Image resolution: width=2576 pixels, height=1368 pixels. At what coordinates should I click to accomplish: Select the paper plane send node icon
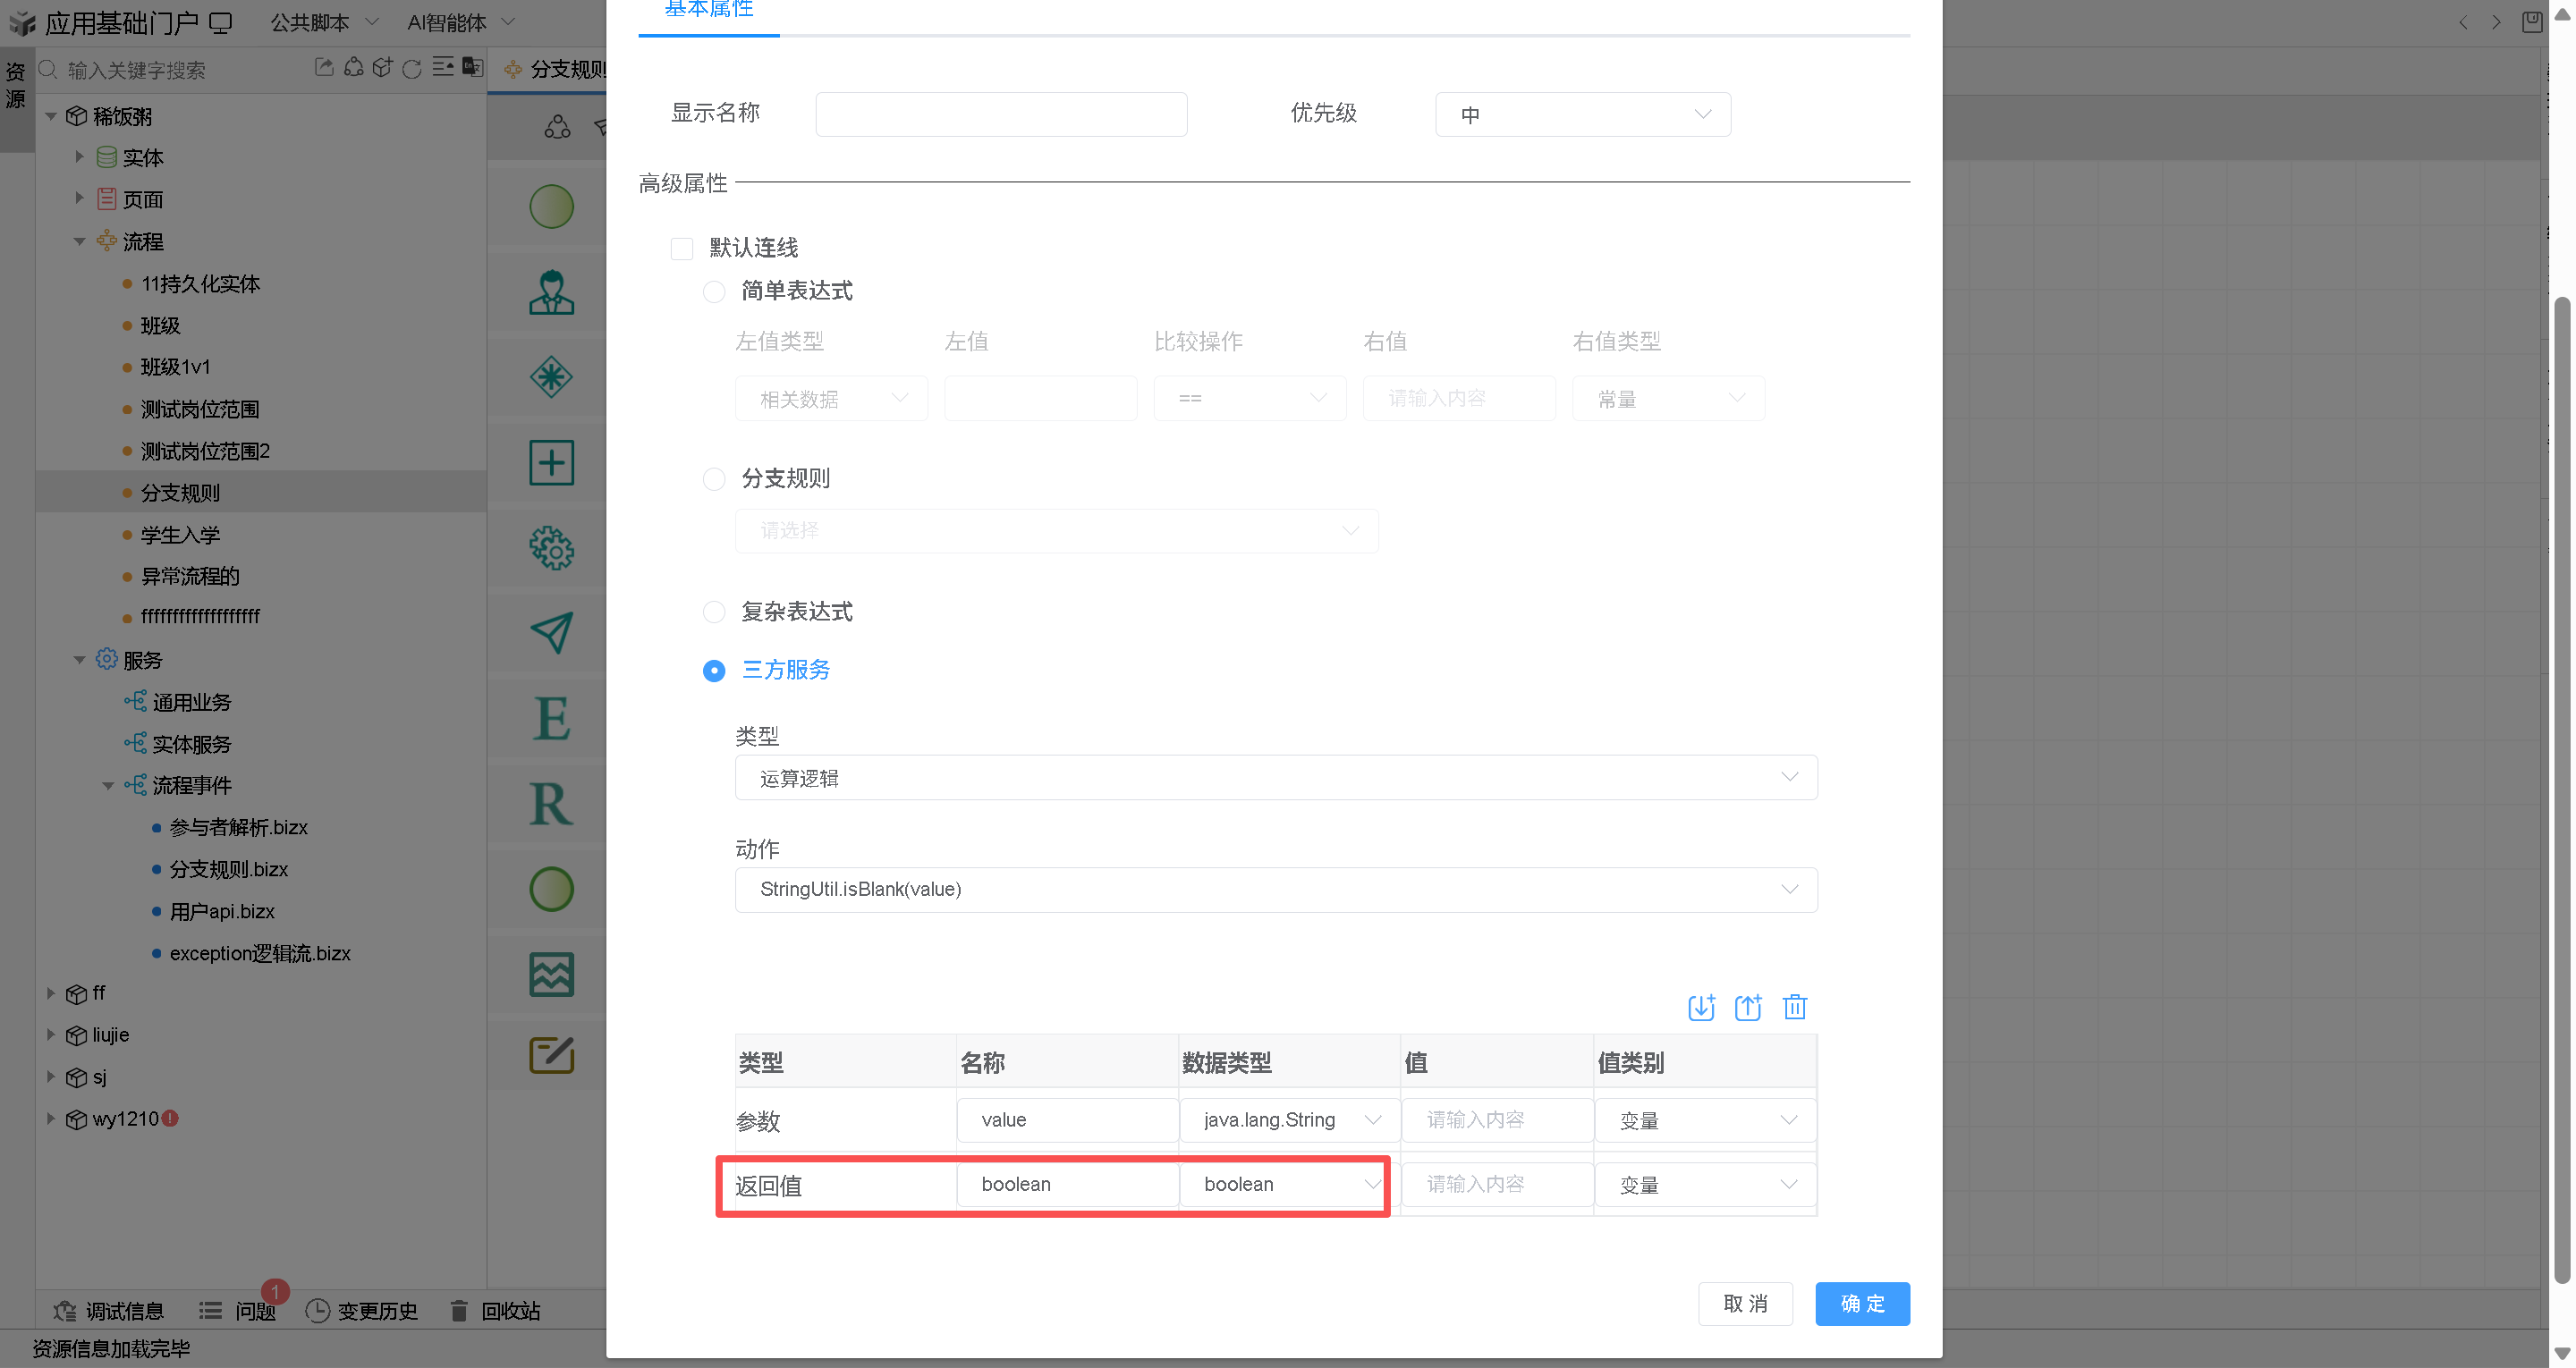pos(551,633)
